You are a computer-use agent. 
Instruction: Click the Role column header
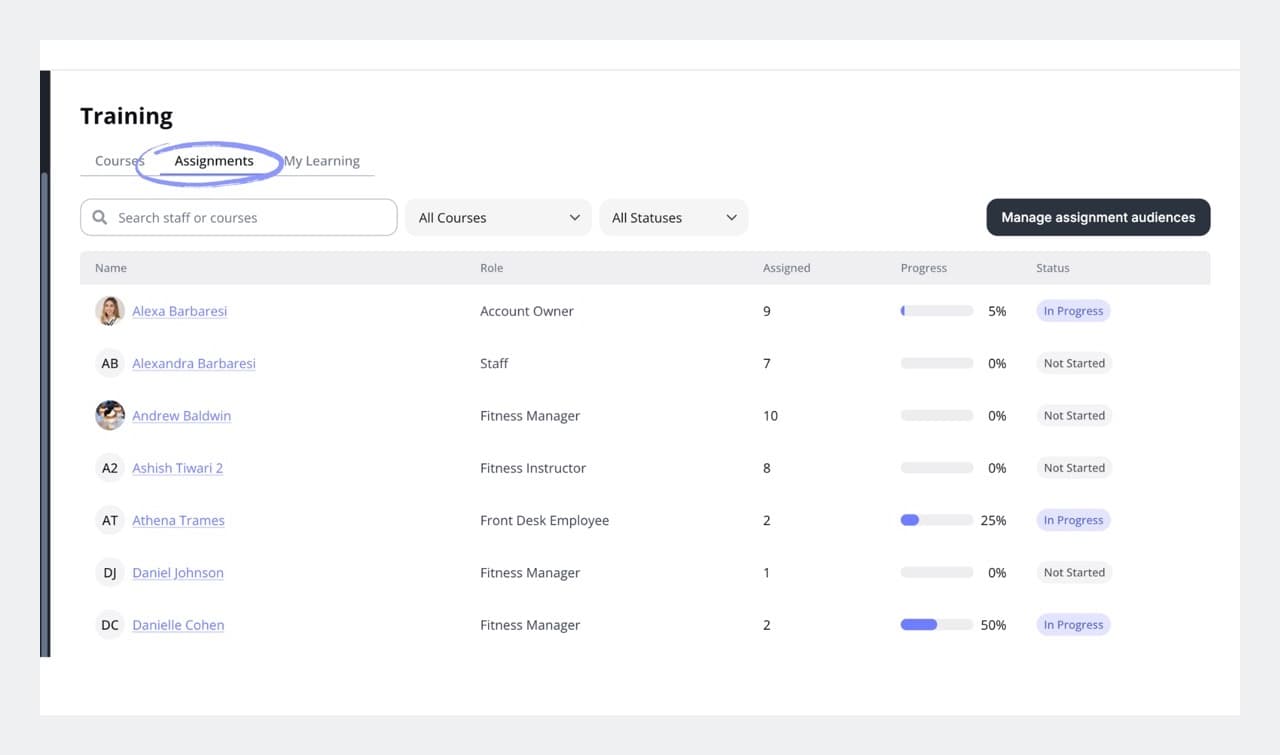click(x=492, y=268)
